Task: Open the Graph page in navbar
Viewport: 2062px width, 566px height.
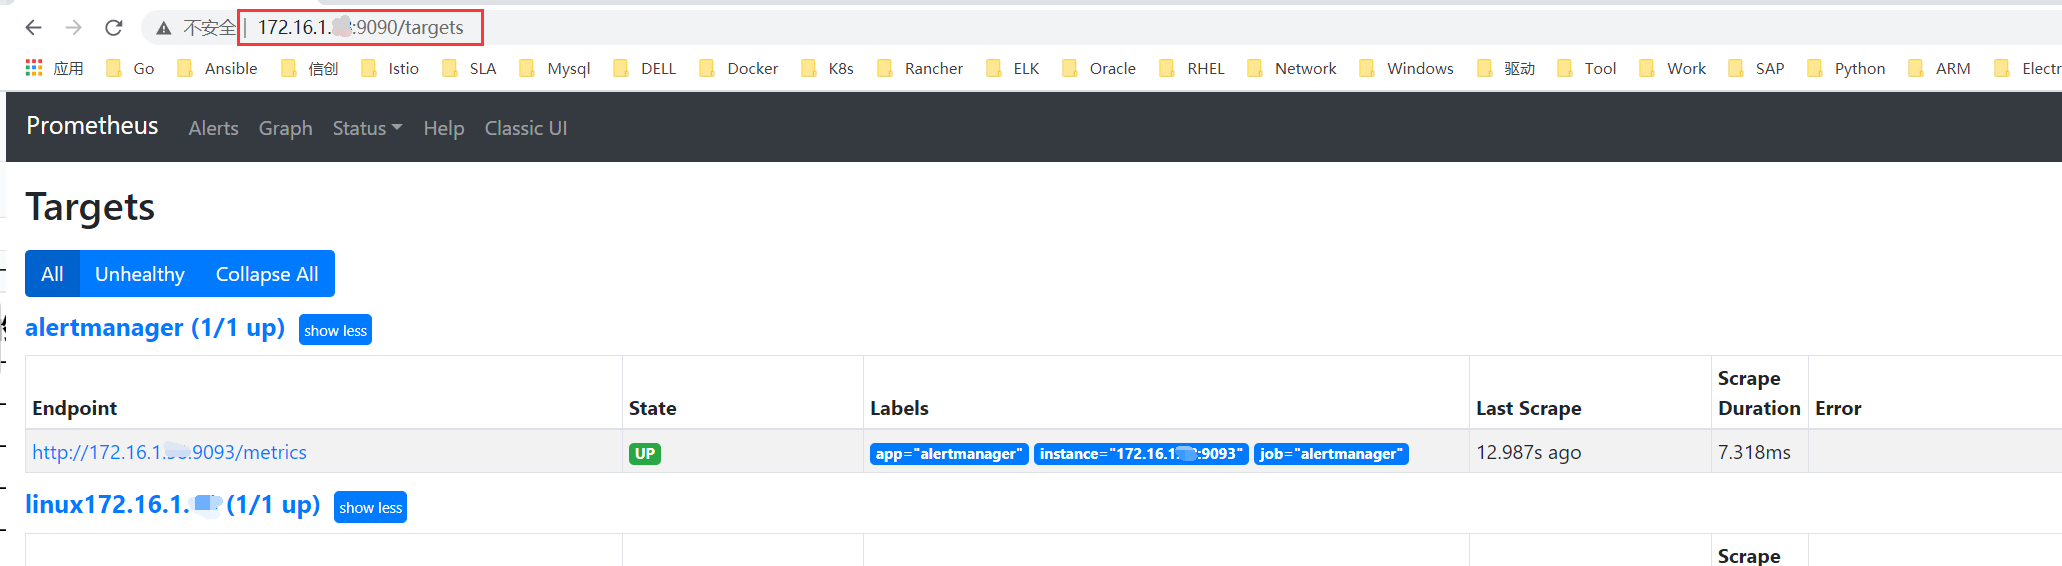Action: pos(285,128)
